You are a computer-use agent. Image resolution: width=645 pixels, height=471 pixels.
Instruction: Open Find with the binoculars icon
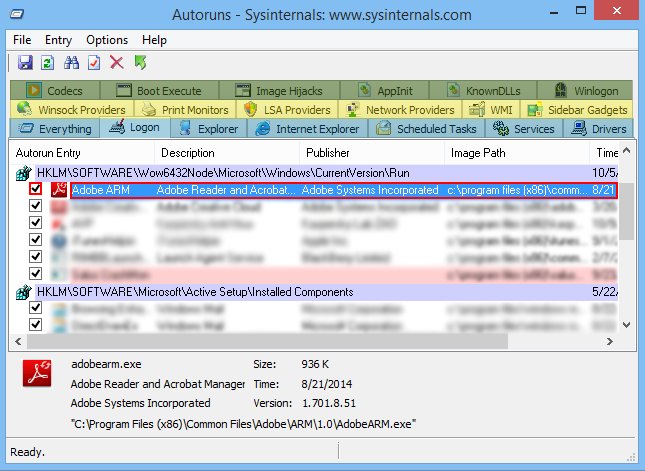(71, 63)
